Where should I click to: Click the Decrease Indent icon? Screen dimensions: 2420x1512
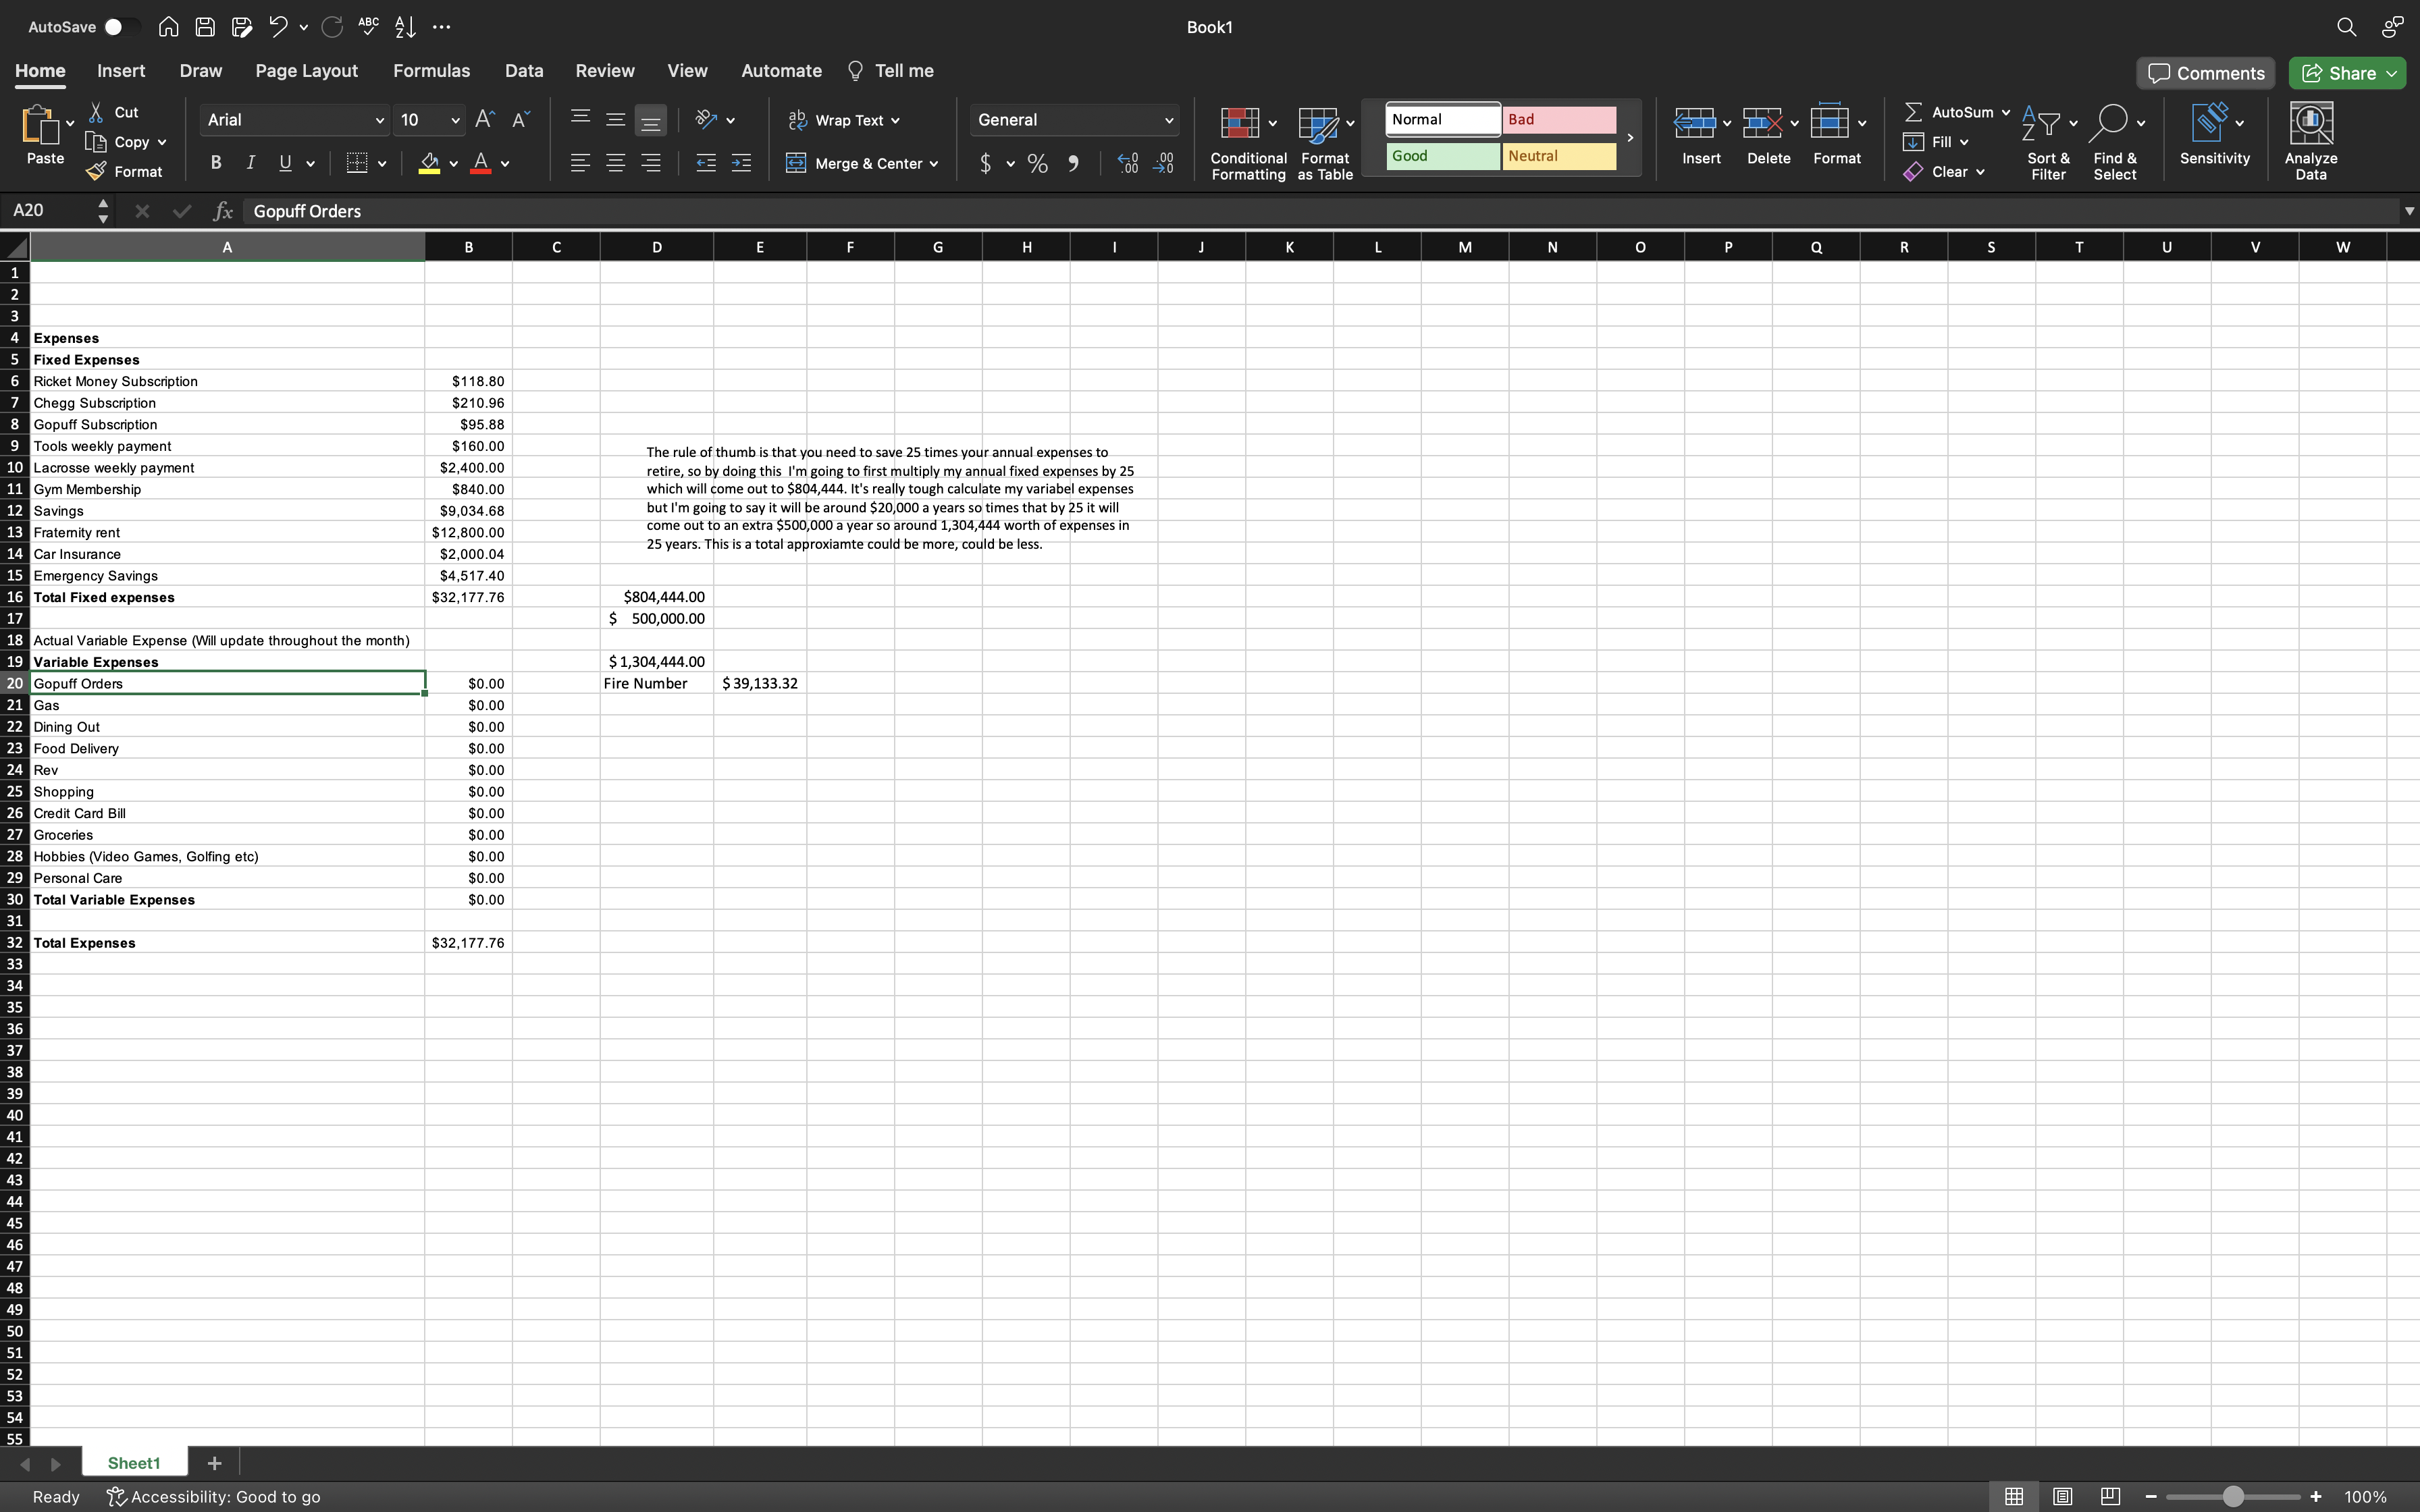(706, 163)
